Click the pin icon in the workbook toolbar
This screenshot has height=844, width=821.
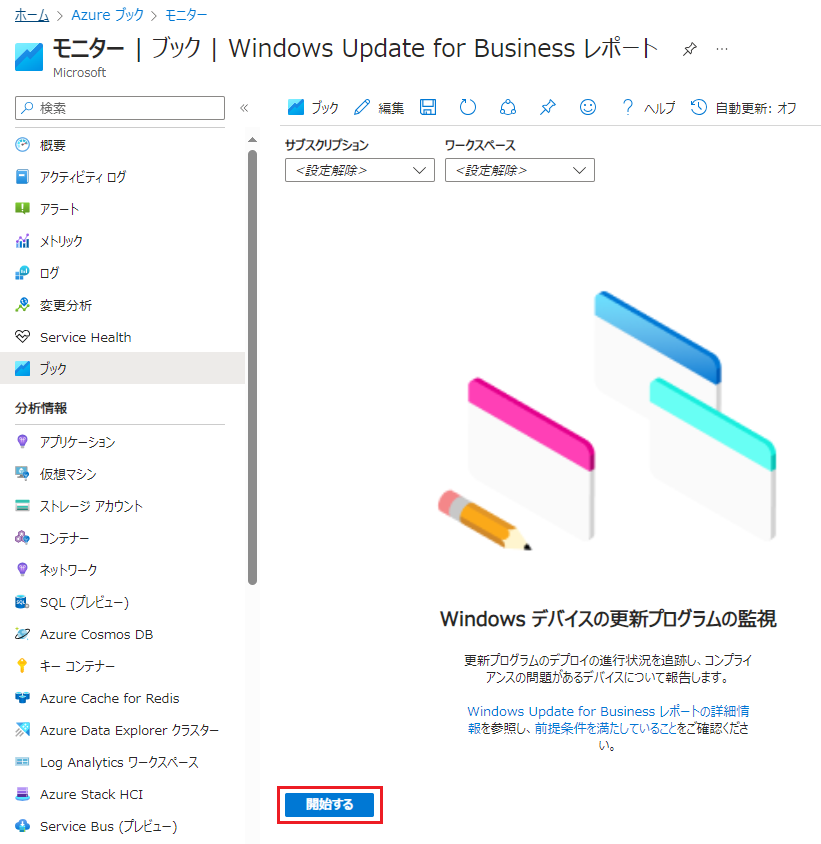(x=548, y=107)
